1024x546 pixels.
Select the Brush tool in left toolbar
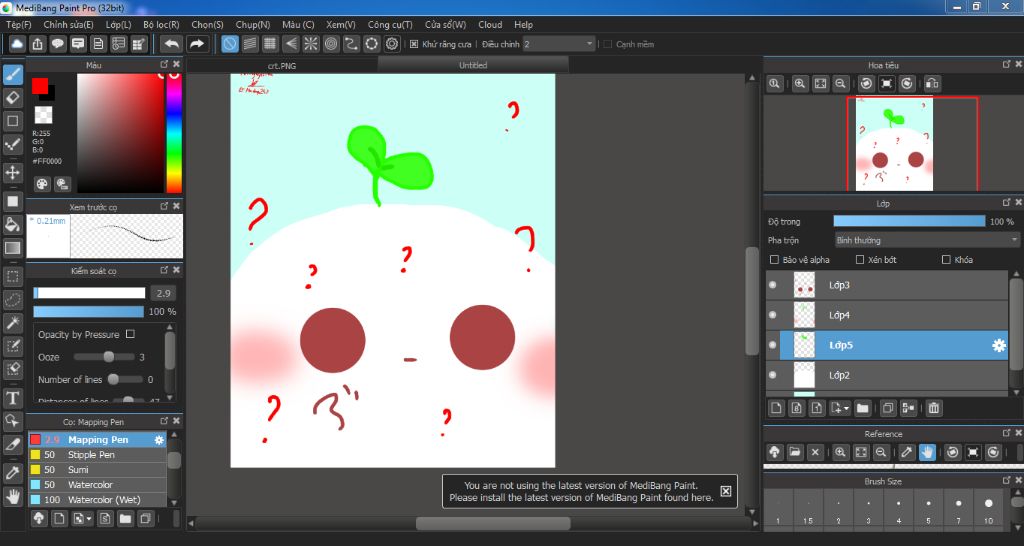coord(12,74)
